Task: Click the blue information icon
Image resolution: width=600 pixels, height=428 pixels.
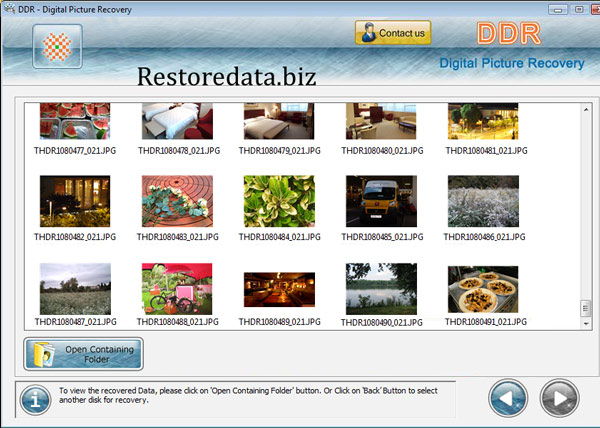Action: [x=35, y=400]
